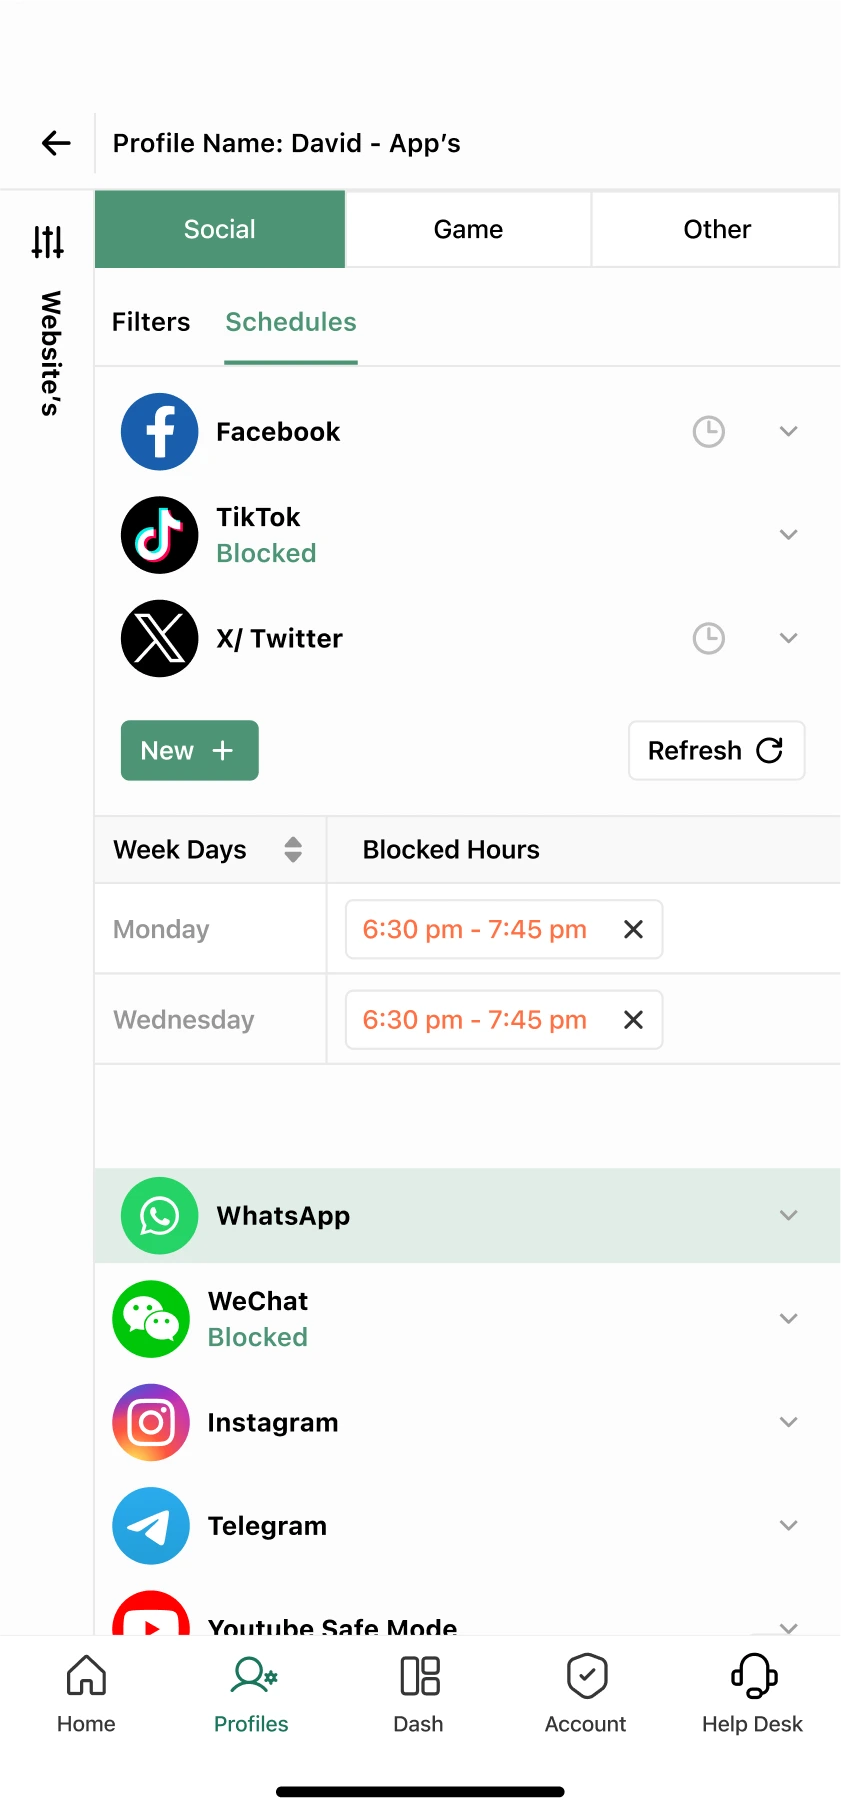Open the Dash navigation item
Image resolution: width=841 pixels, height=1816 pixels.
tap(419, 1695)
